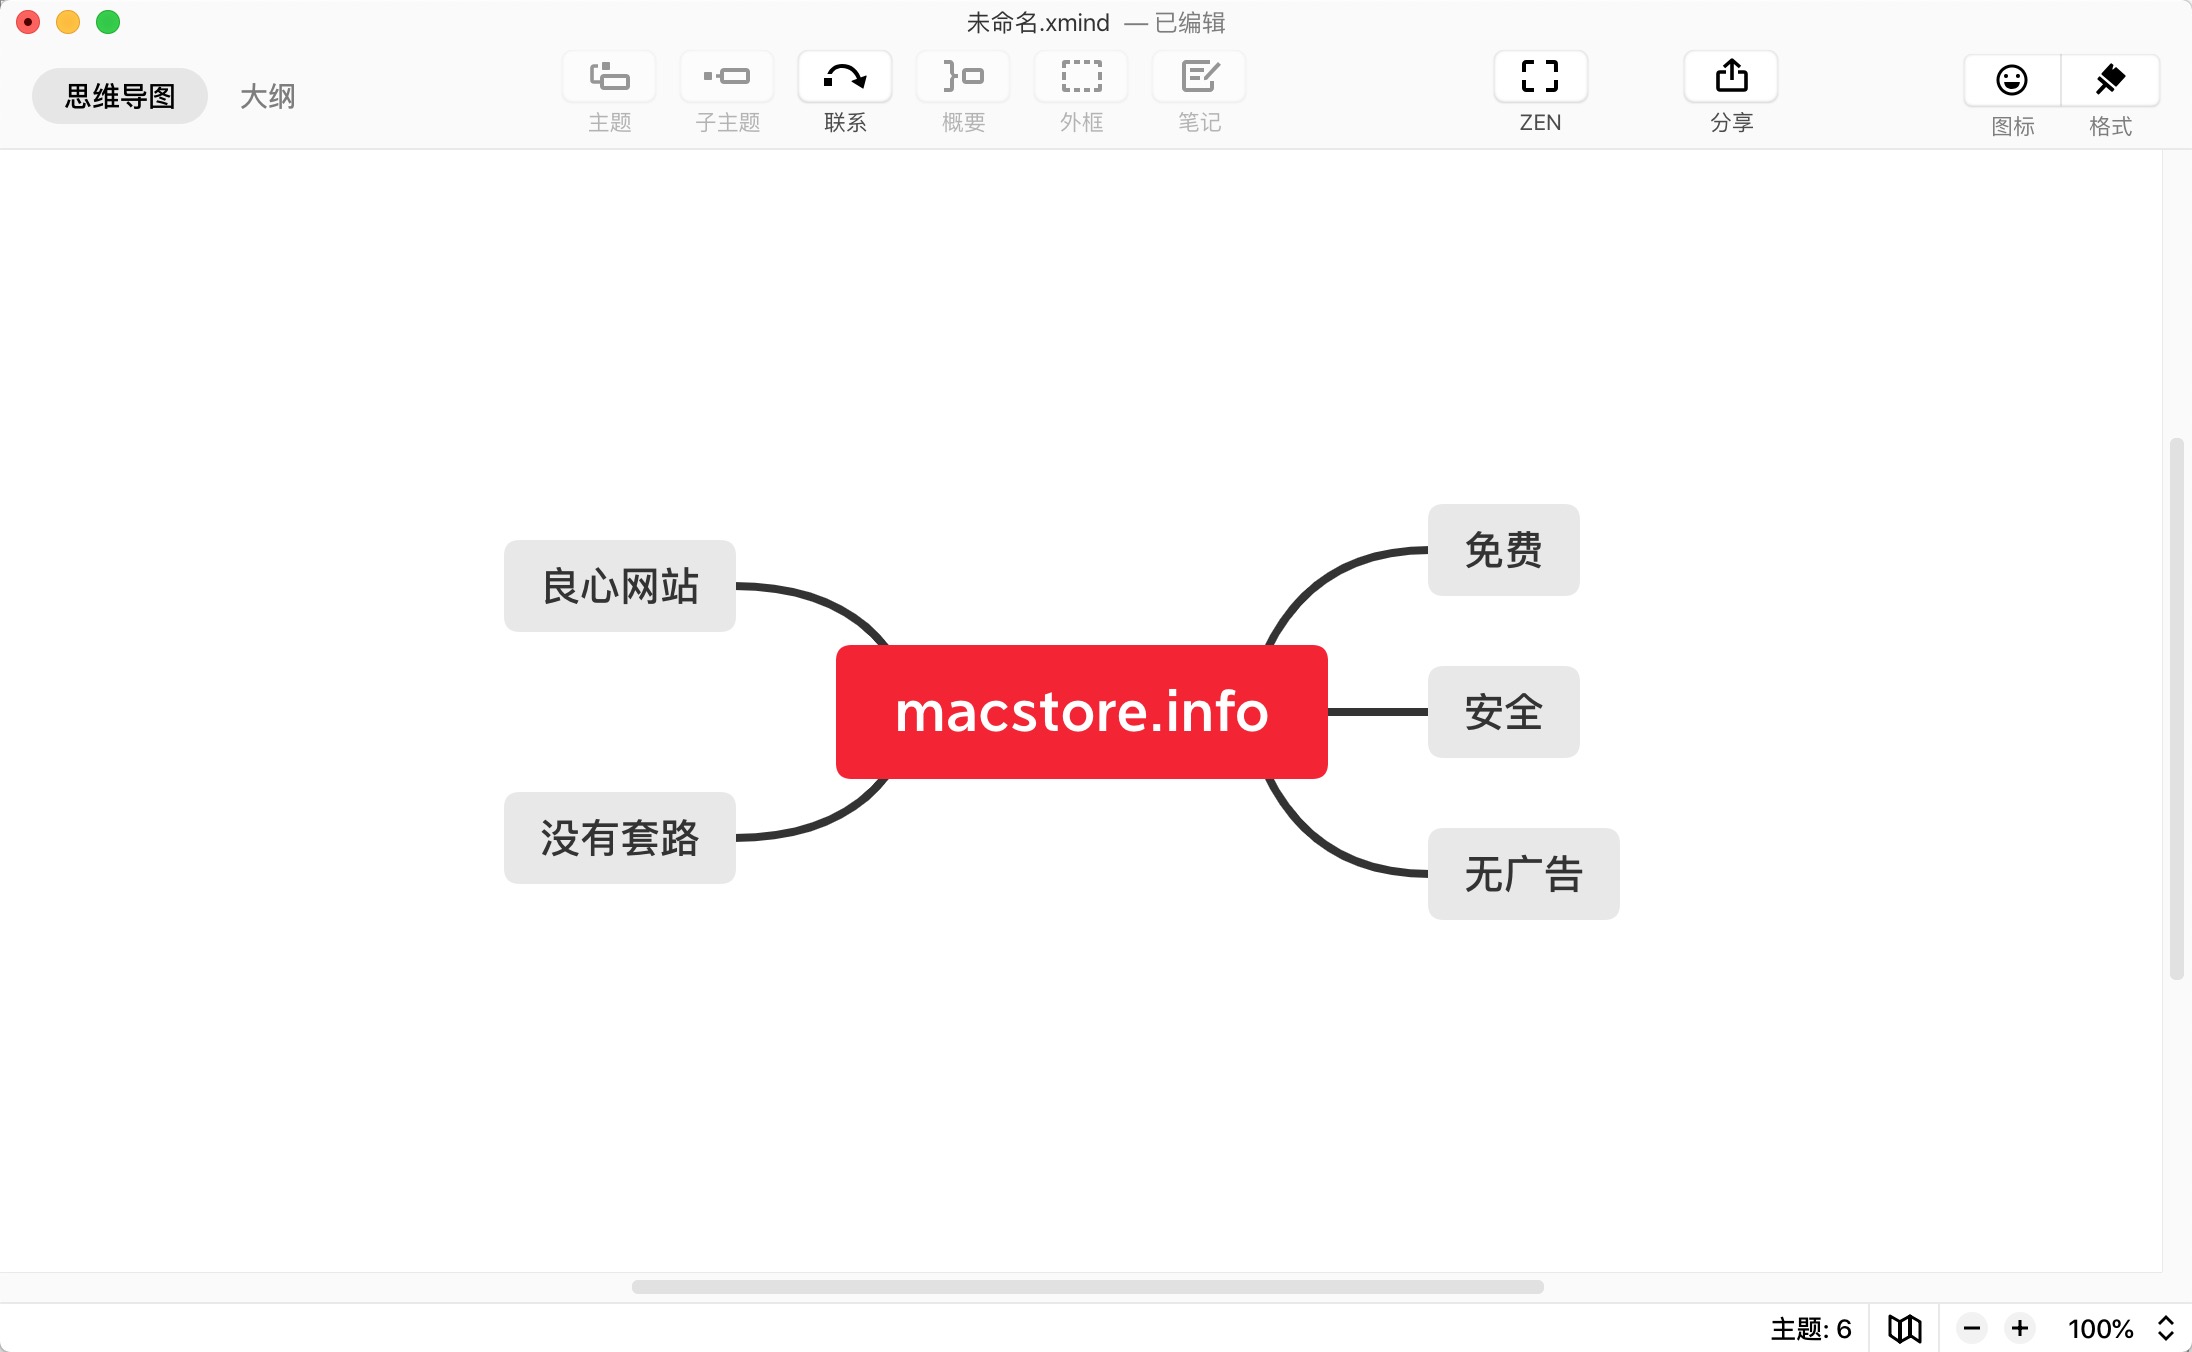Image resolution: width=2192 pixels, height=1352 pixels.
Task: Click the Topic (主题) toolbar icon
Action: [609, 77]
